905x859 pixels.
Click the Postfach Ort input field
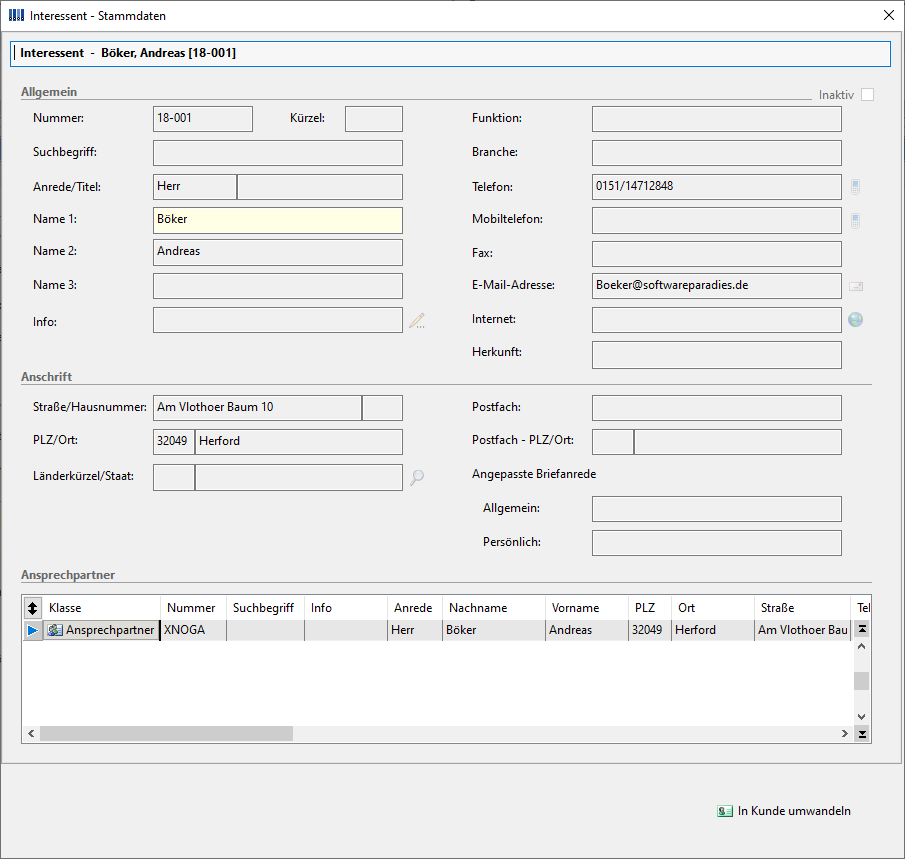click(738, 442)
